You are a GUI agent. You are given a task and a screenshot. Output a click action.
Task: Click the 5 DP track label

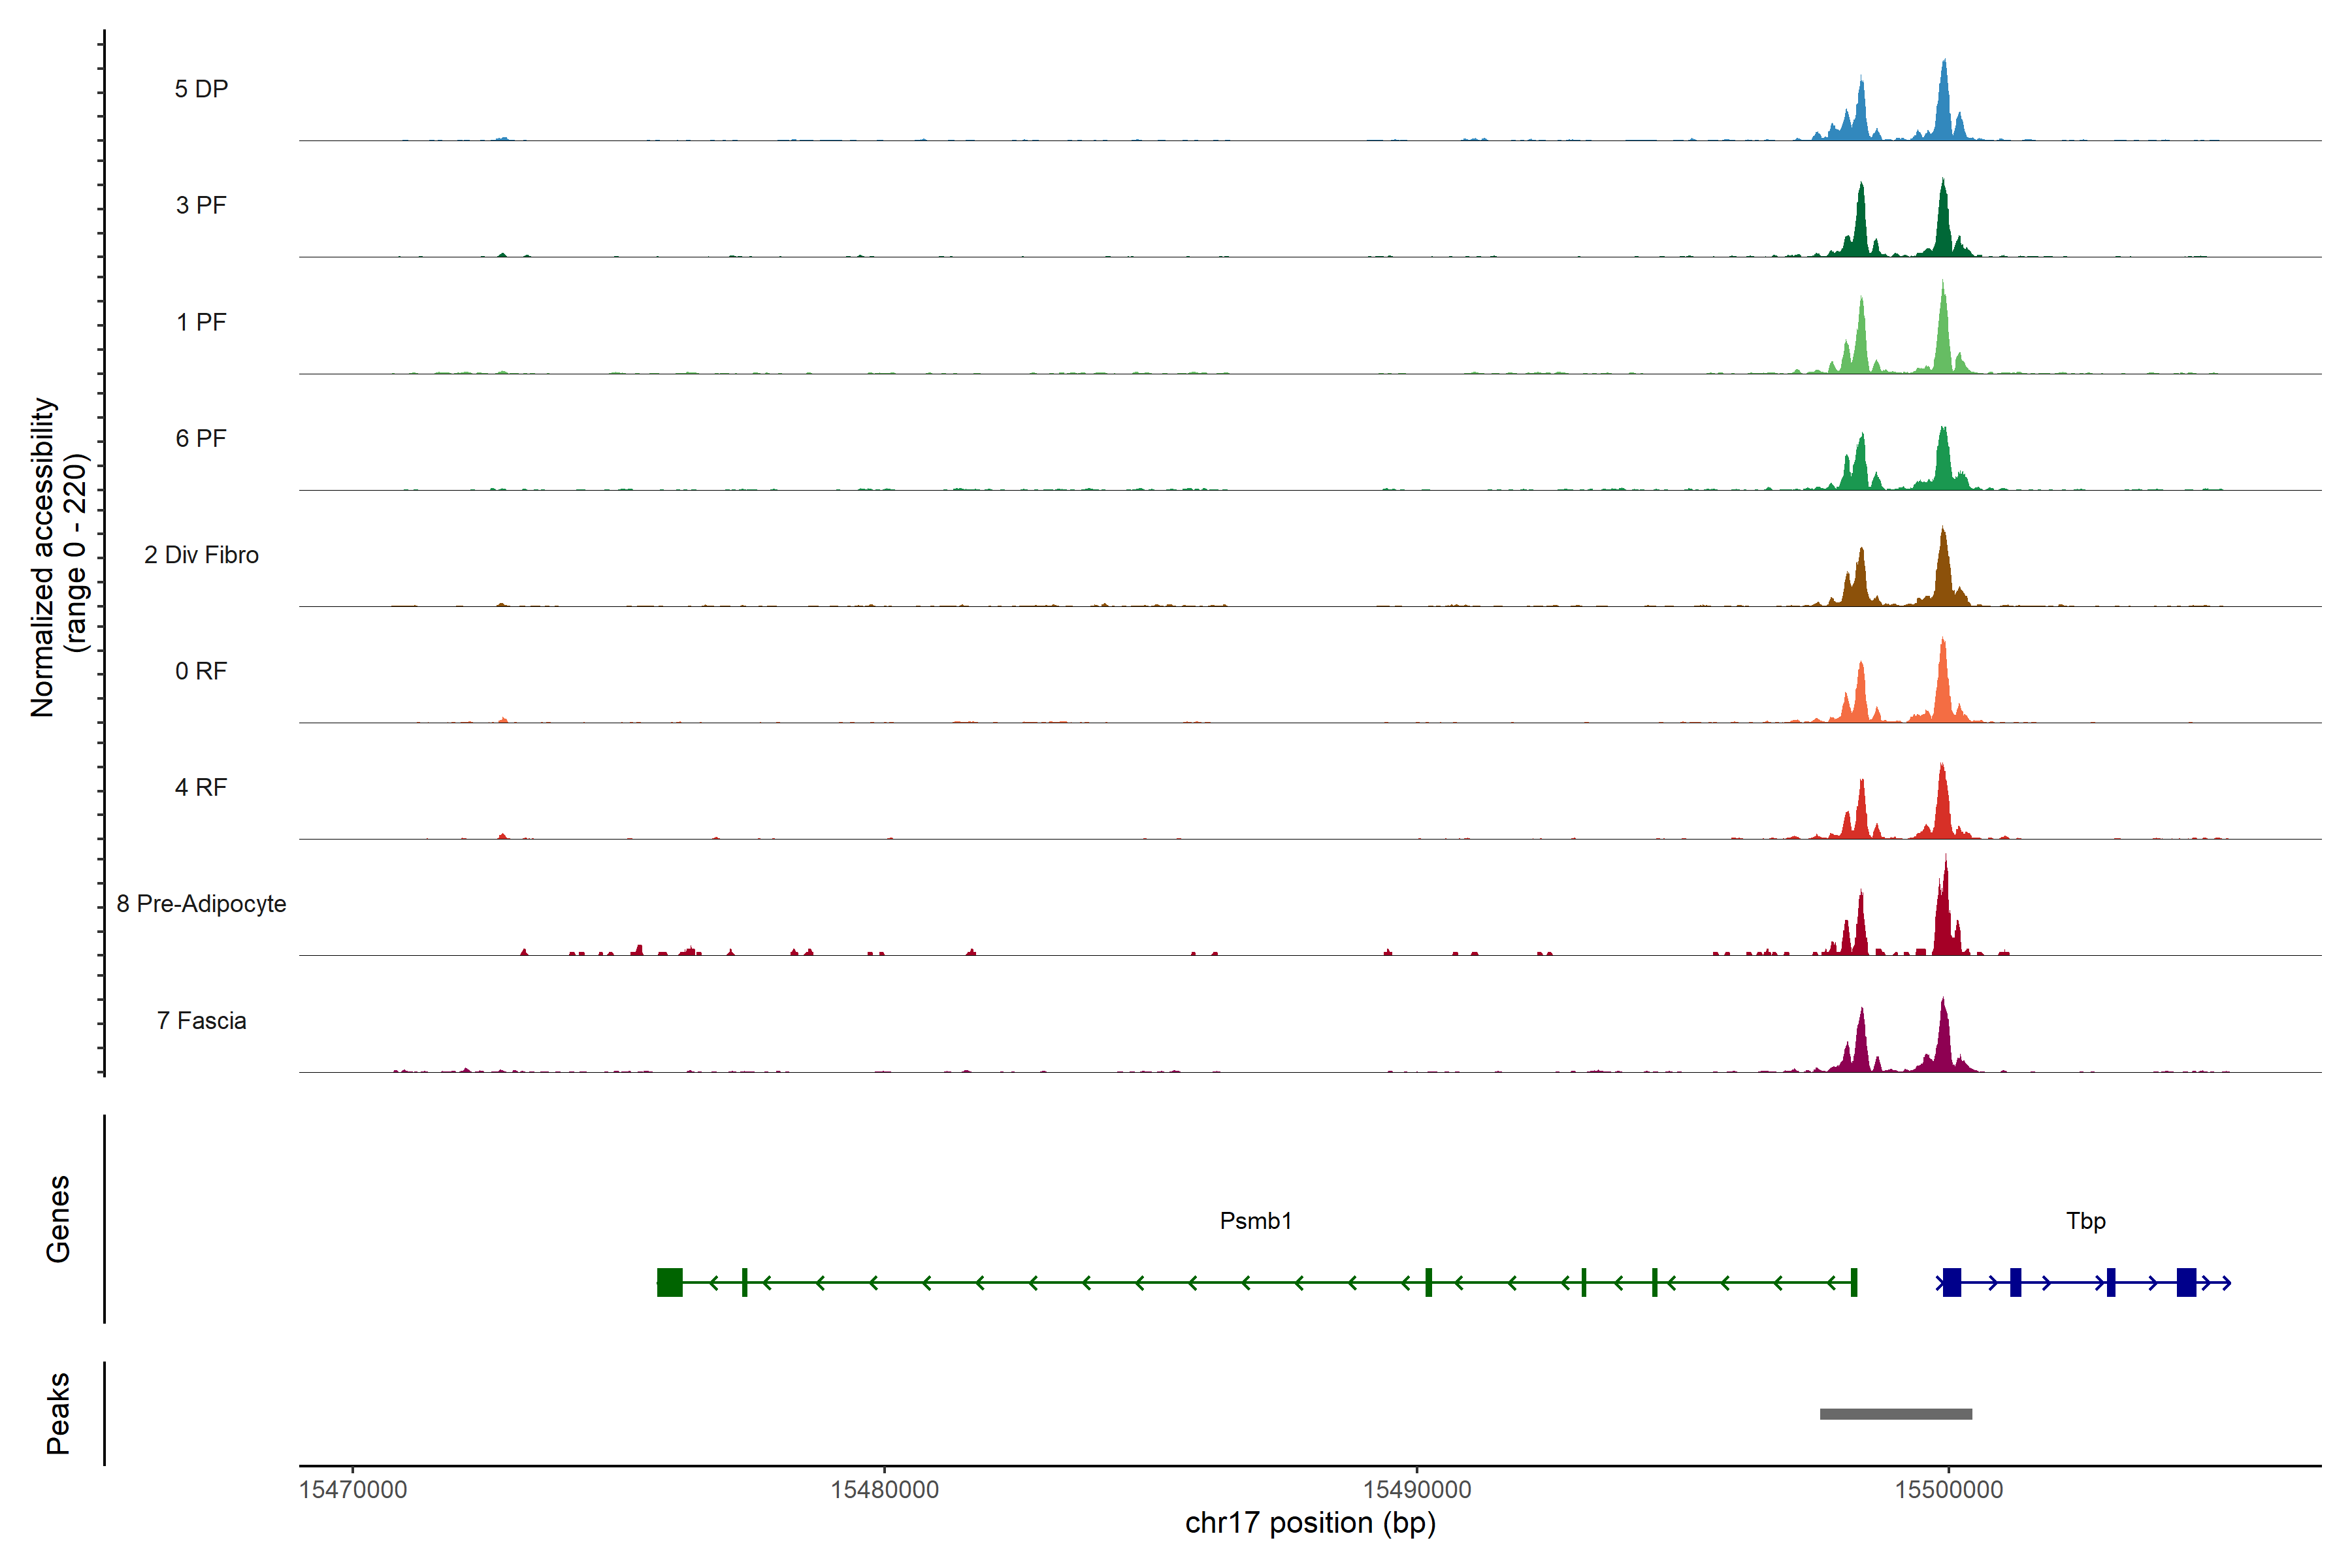[201, 89]
